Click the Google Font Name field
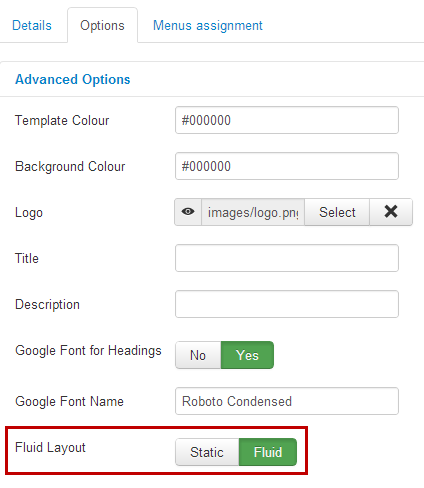The height and width of the screenshot is (488, 424). coord(287,401)
